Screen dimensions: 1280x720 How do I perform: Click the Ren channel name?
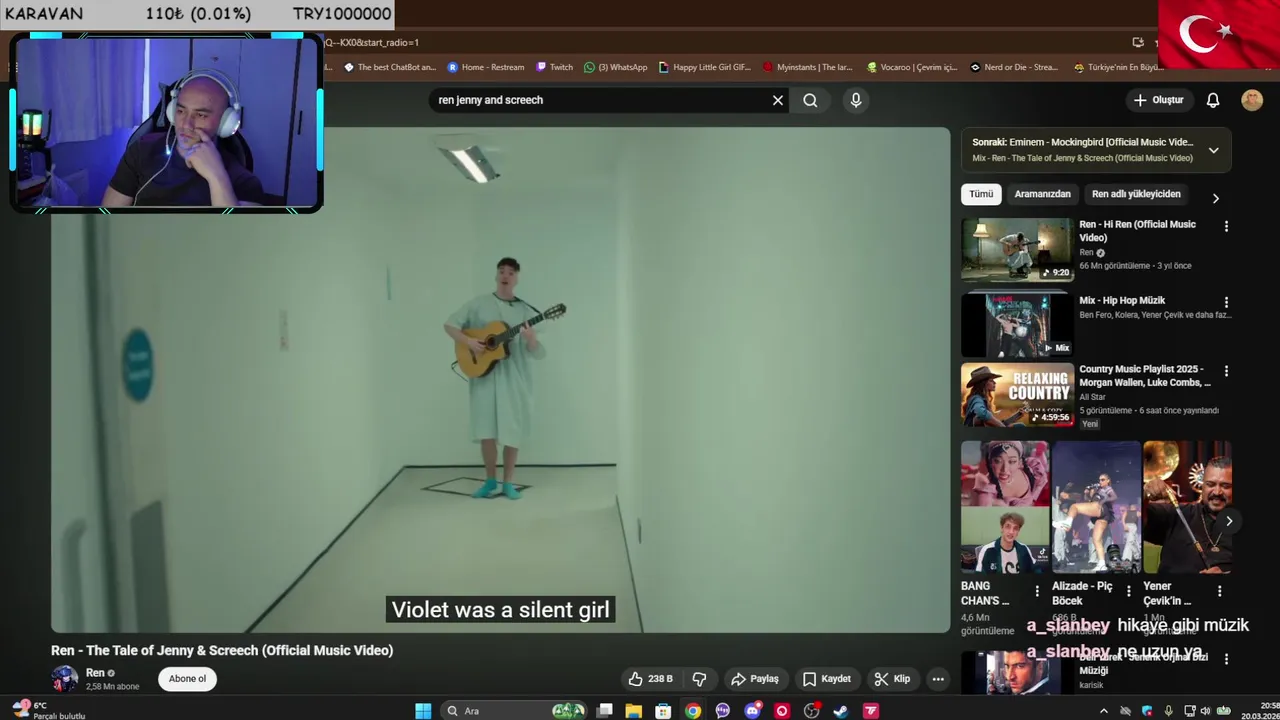(x=95, y=673)
